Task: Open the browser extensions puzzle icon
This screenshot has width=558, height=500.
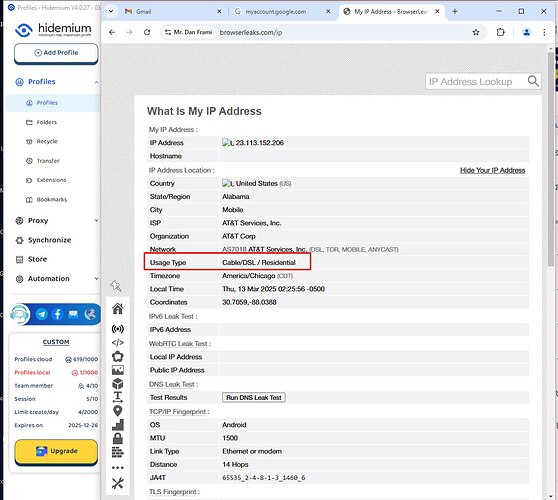Action: coord(500,32)
